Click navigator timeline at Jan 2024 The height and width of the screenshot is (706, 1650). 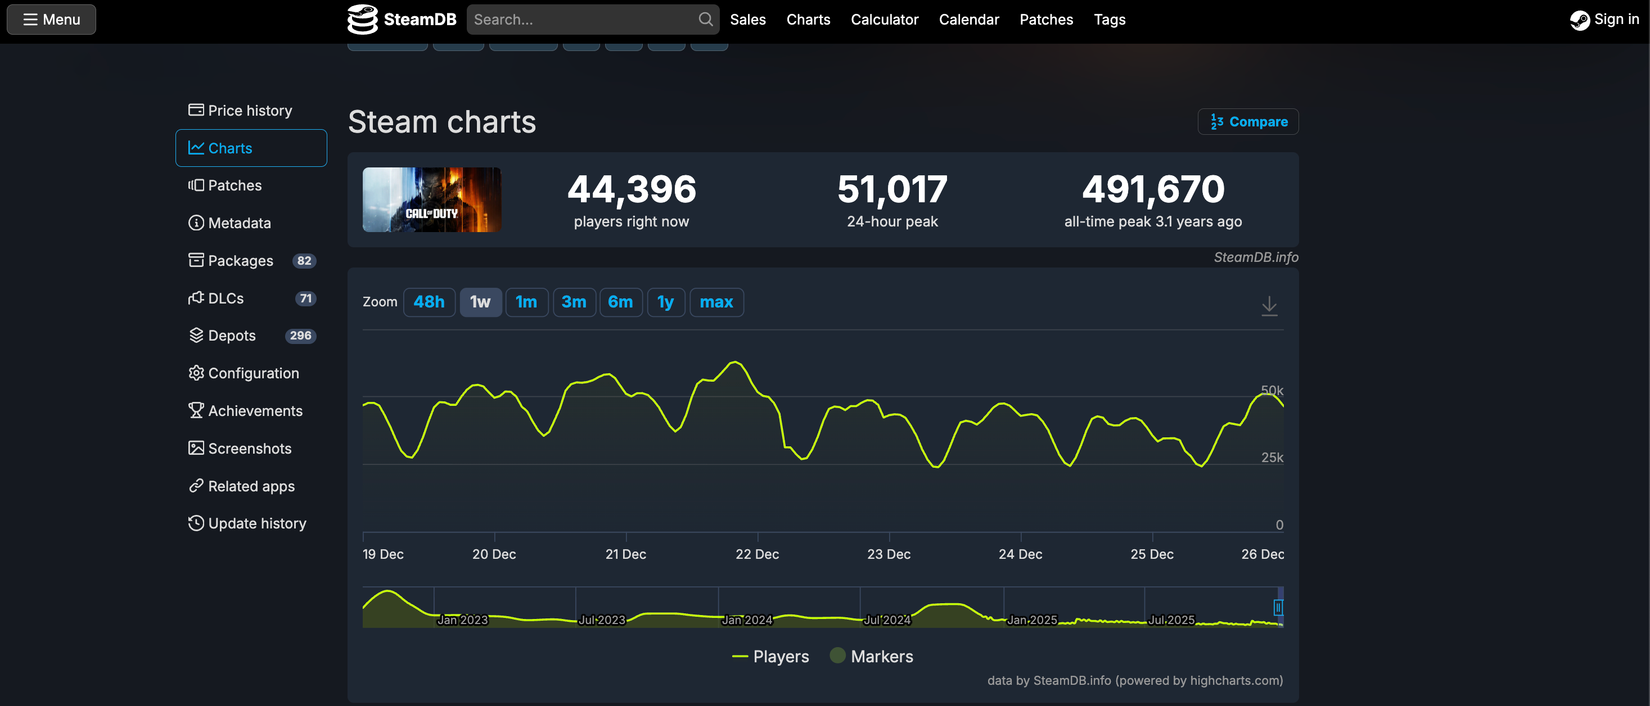click(747, 620)
